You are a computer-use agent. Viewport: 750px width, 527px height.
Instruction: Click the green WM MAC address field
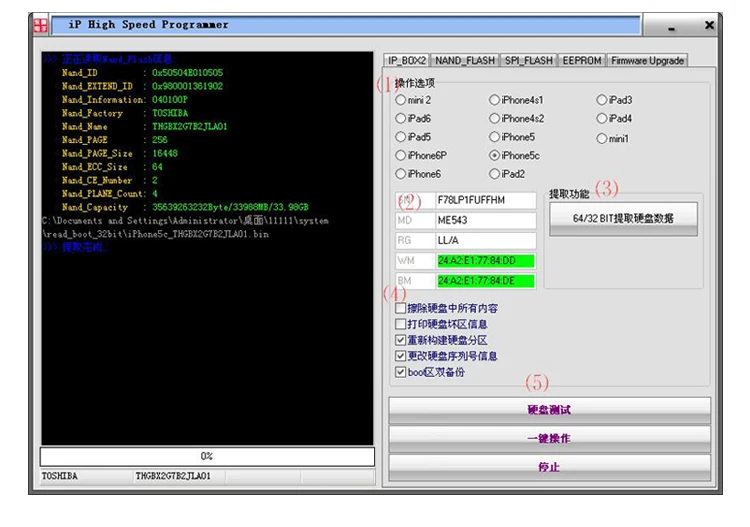click(485, 261)
